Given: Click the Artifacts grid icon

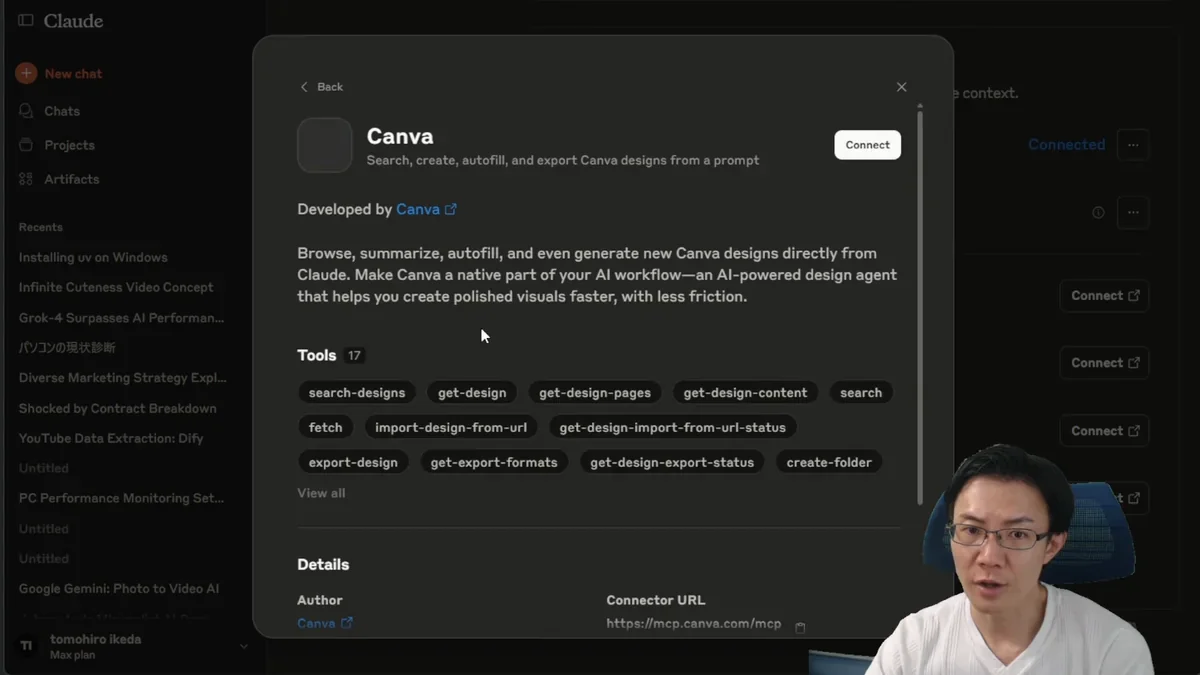Looking at the screenshot, I should pyautogui.click(x=26, y=179).
